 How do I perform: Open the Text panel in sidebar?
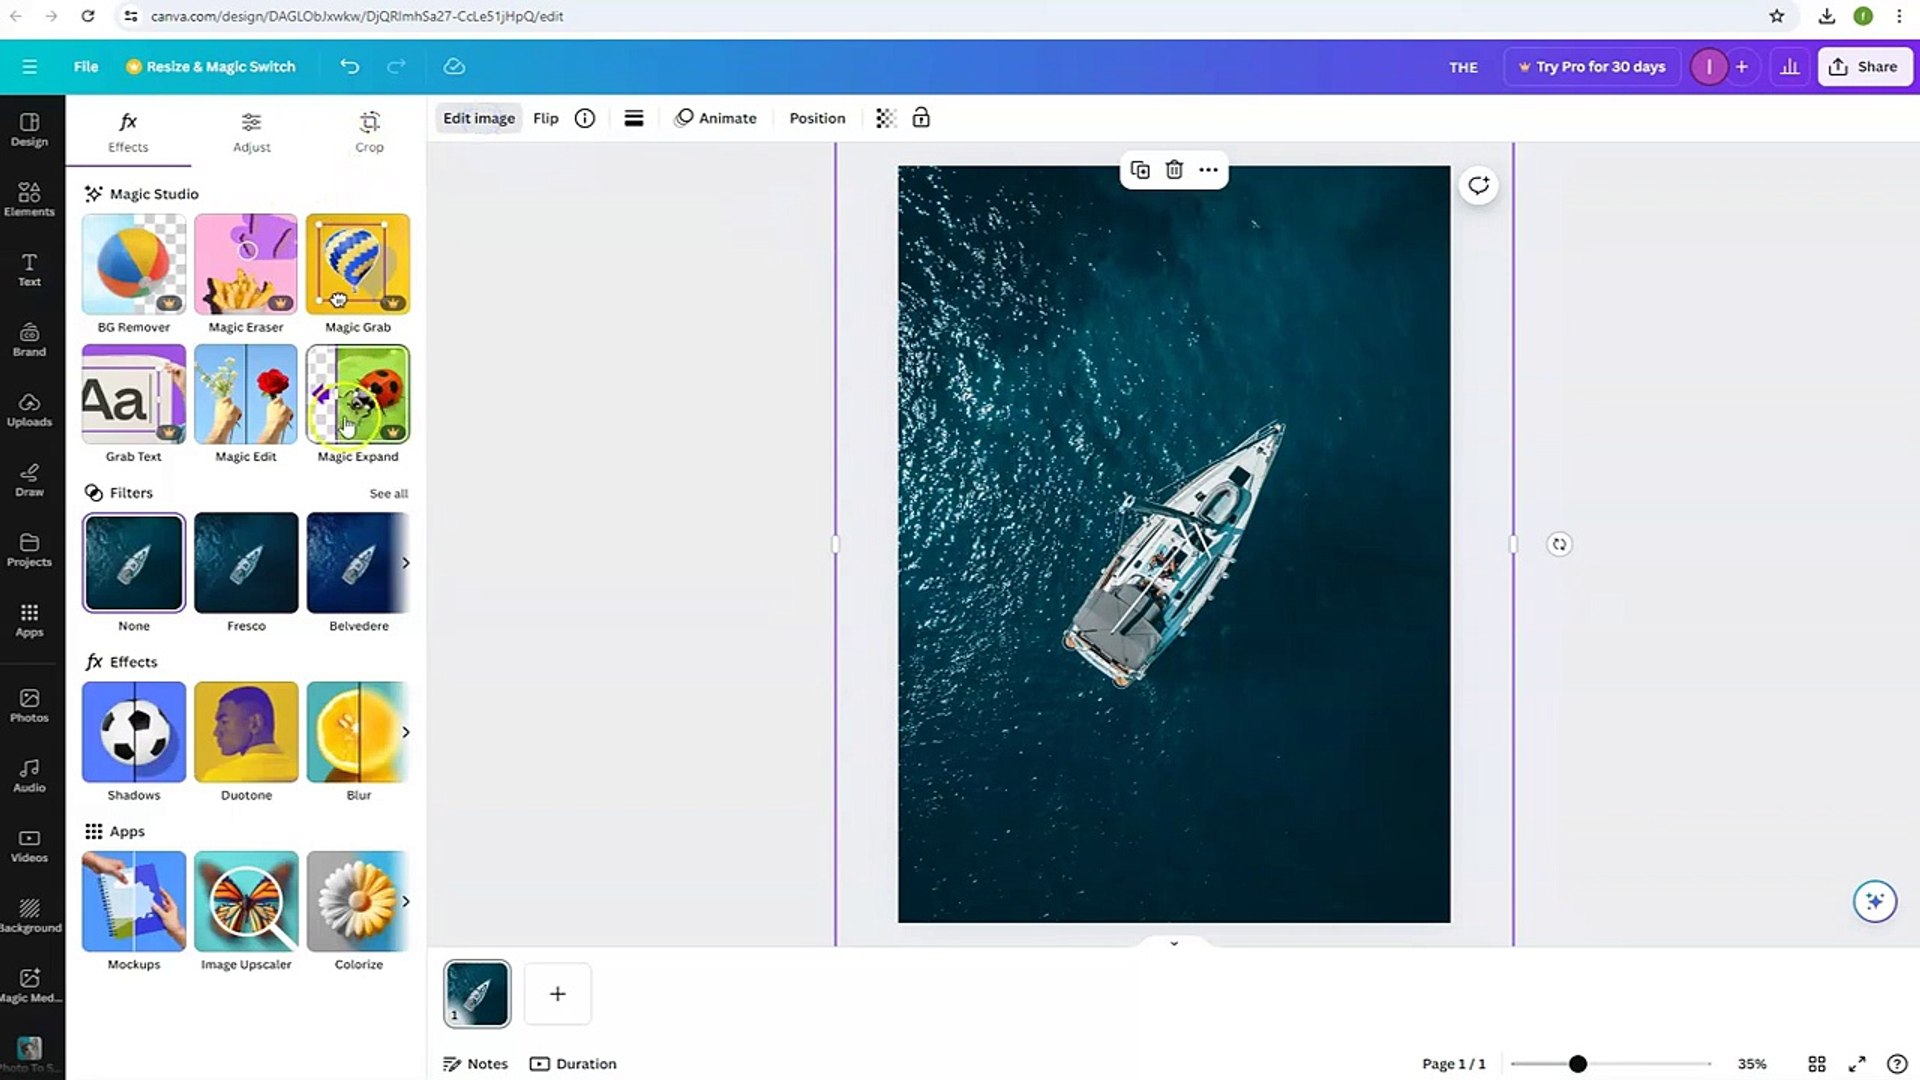pos(29,270)
